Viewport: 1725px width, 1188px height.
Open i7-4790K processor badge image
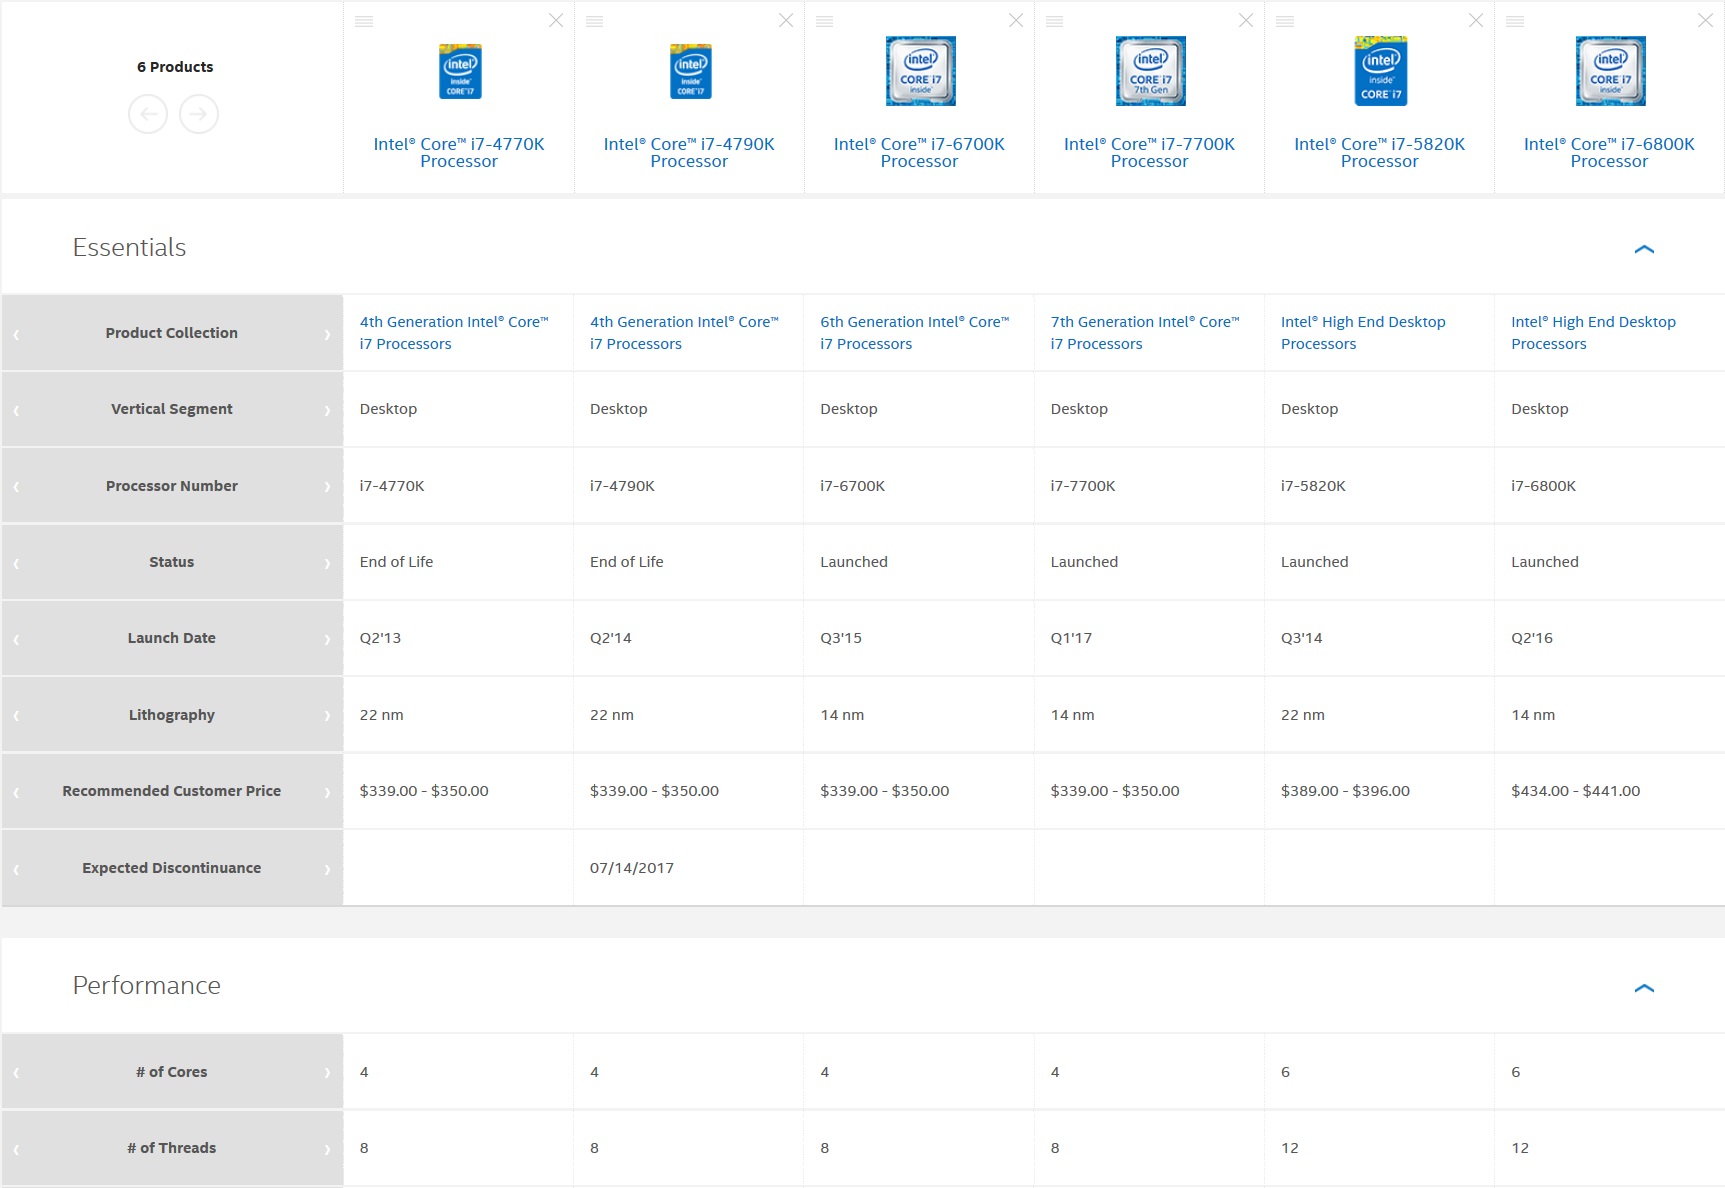click(690, 71)
